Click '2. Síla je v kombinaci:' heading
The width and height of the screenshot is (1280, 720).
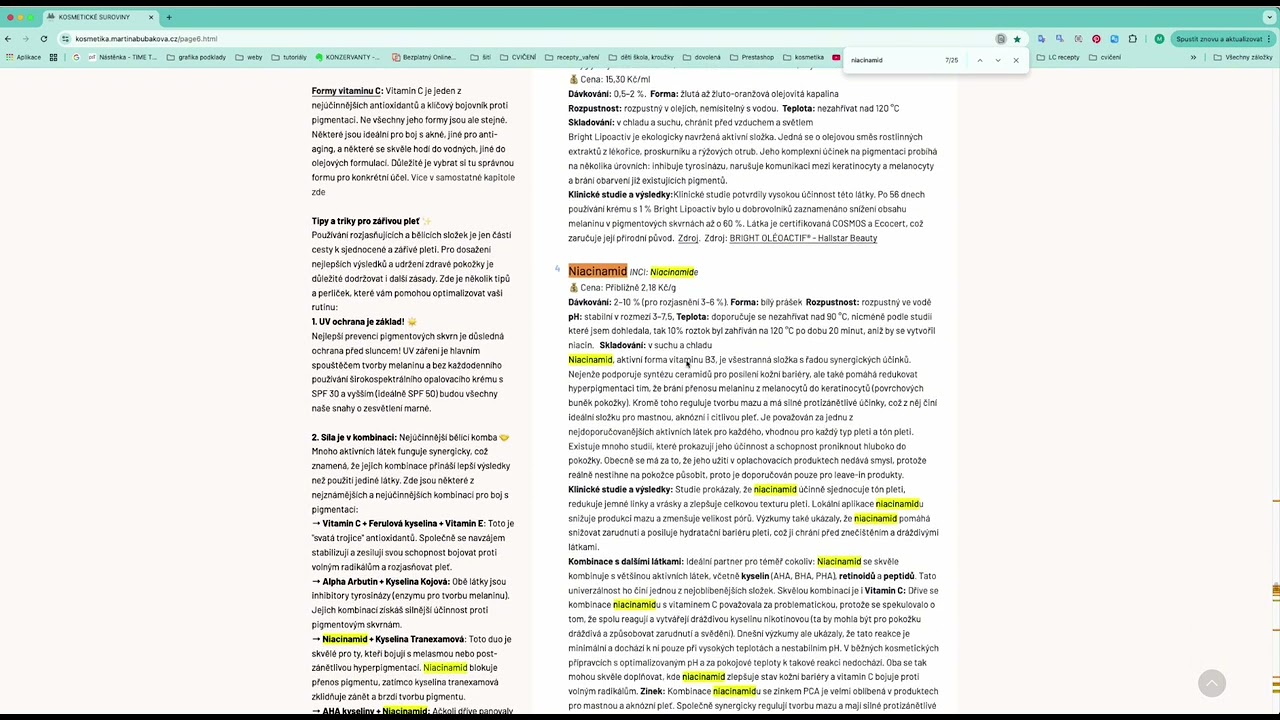[353, 437]
